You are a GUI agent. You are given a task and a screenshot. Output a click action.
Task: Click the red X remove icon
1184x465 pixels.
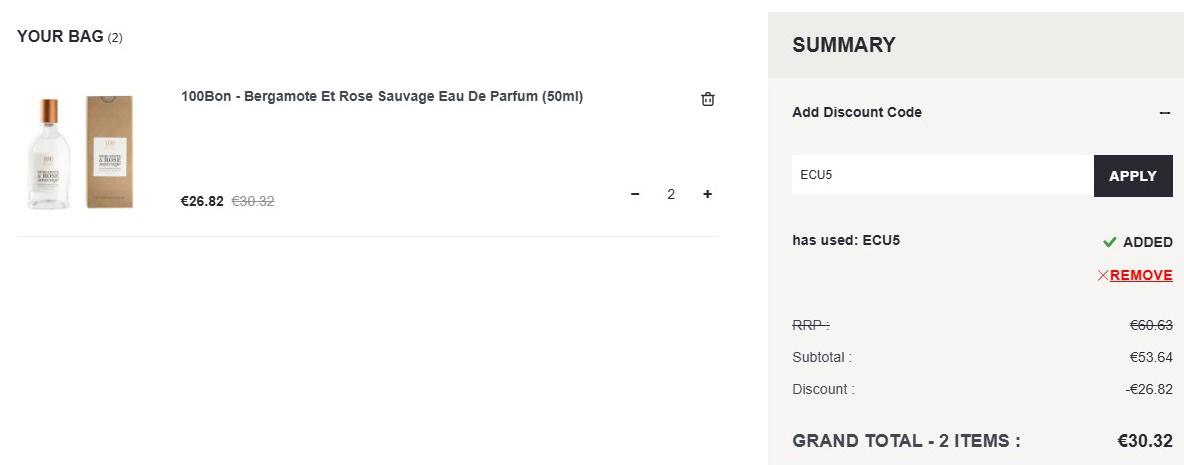(x=1103, y=276)
